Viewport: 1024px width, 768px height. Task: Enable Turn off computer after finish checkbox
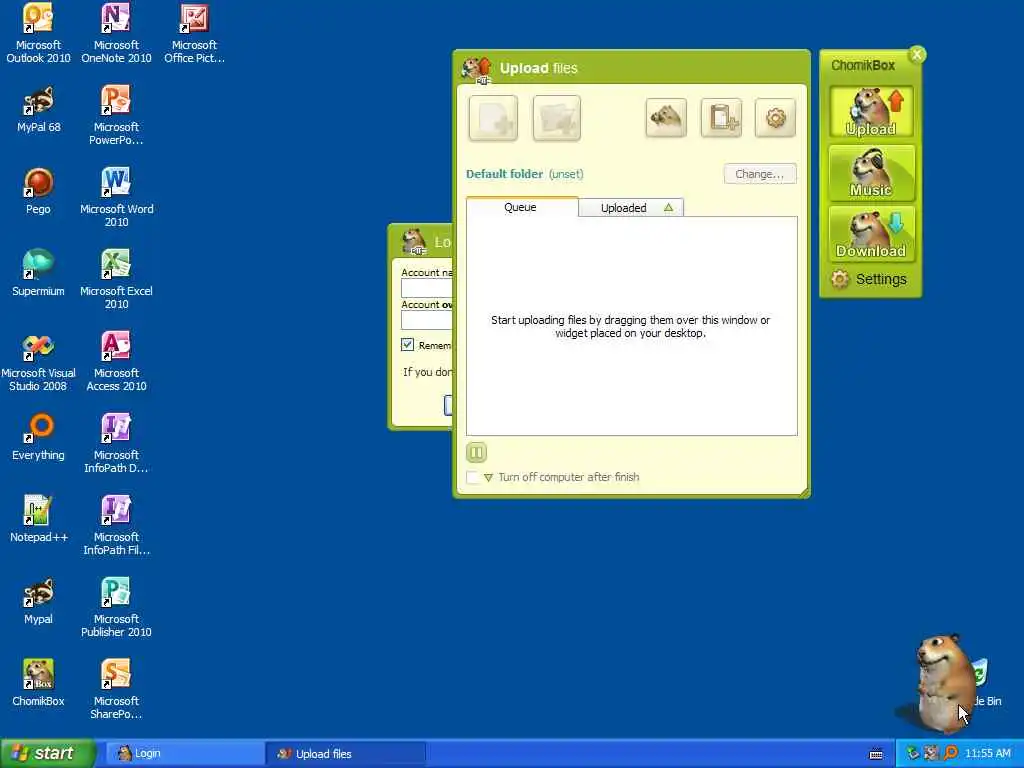473,477
